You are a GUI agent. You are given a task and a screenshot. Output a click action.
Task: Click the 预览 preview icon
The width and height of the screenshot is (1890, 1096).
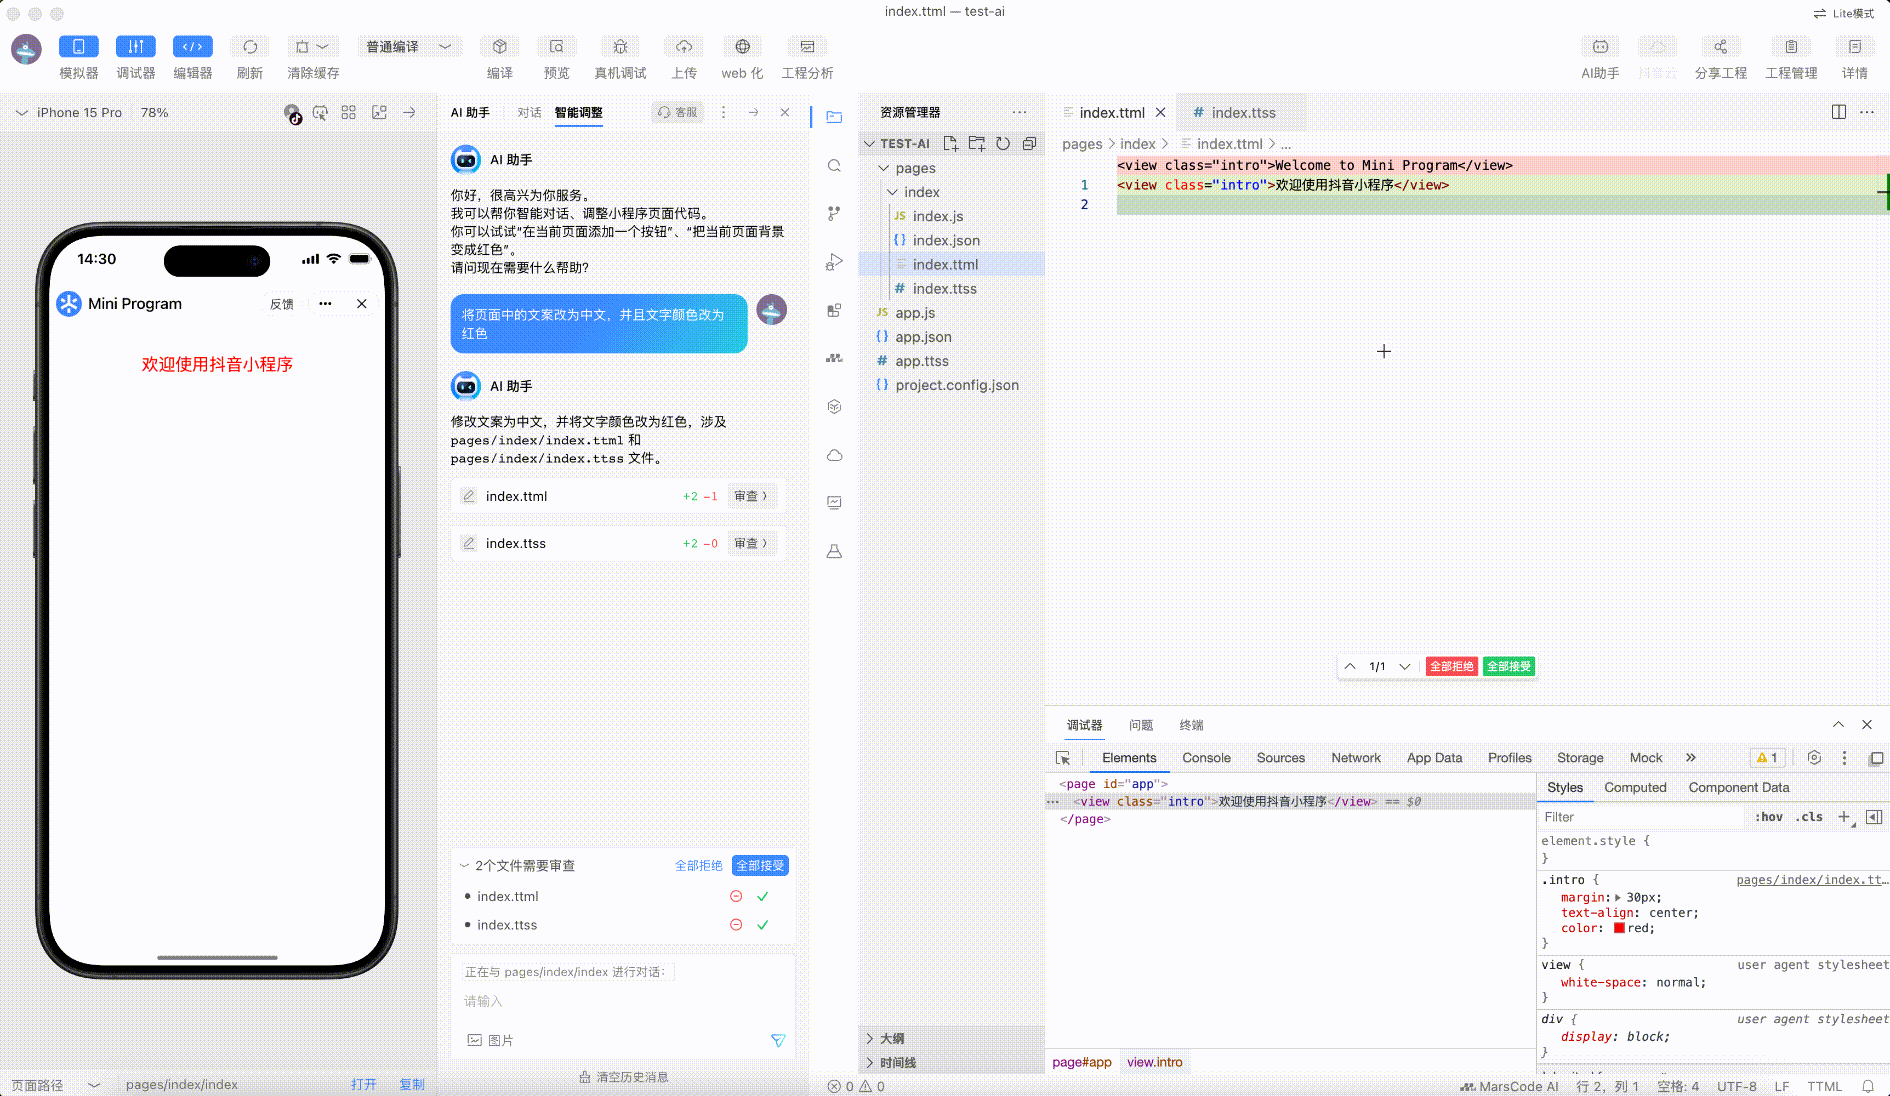pyautogui.click(x=556, y=47)
